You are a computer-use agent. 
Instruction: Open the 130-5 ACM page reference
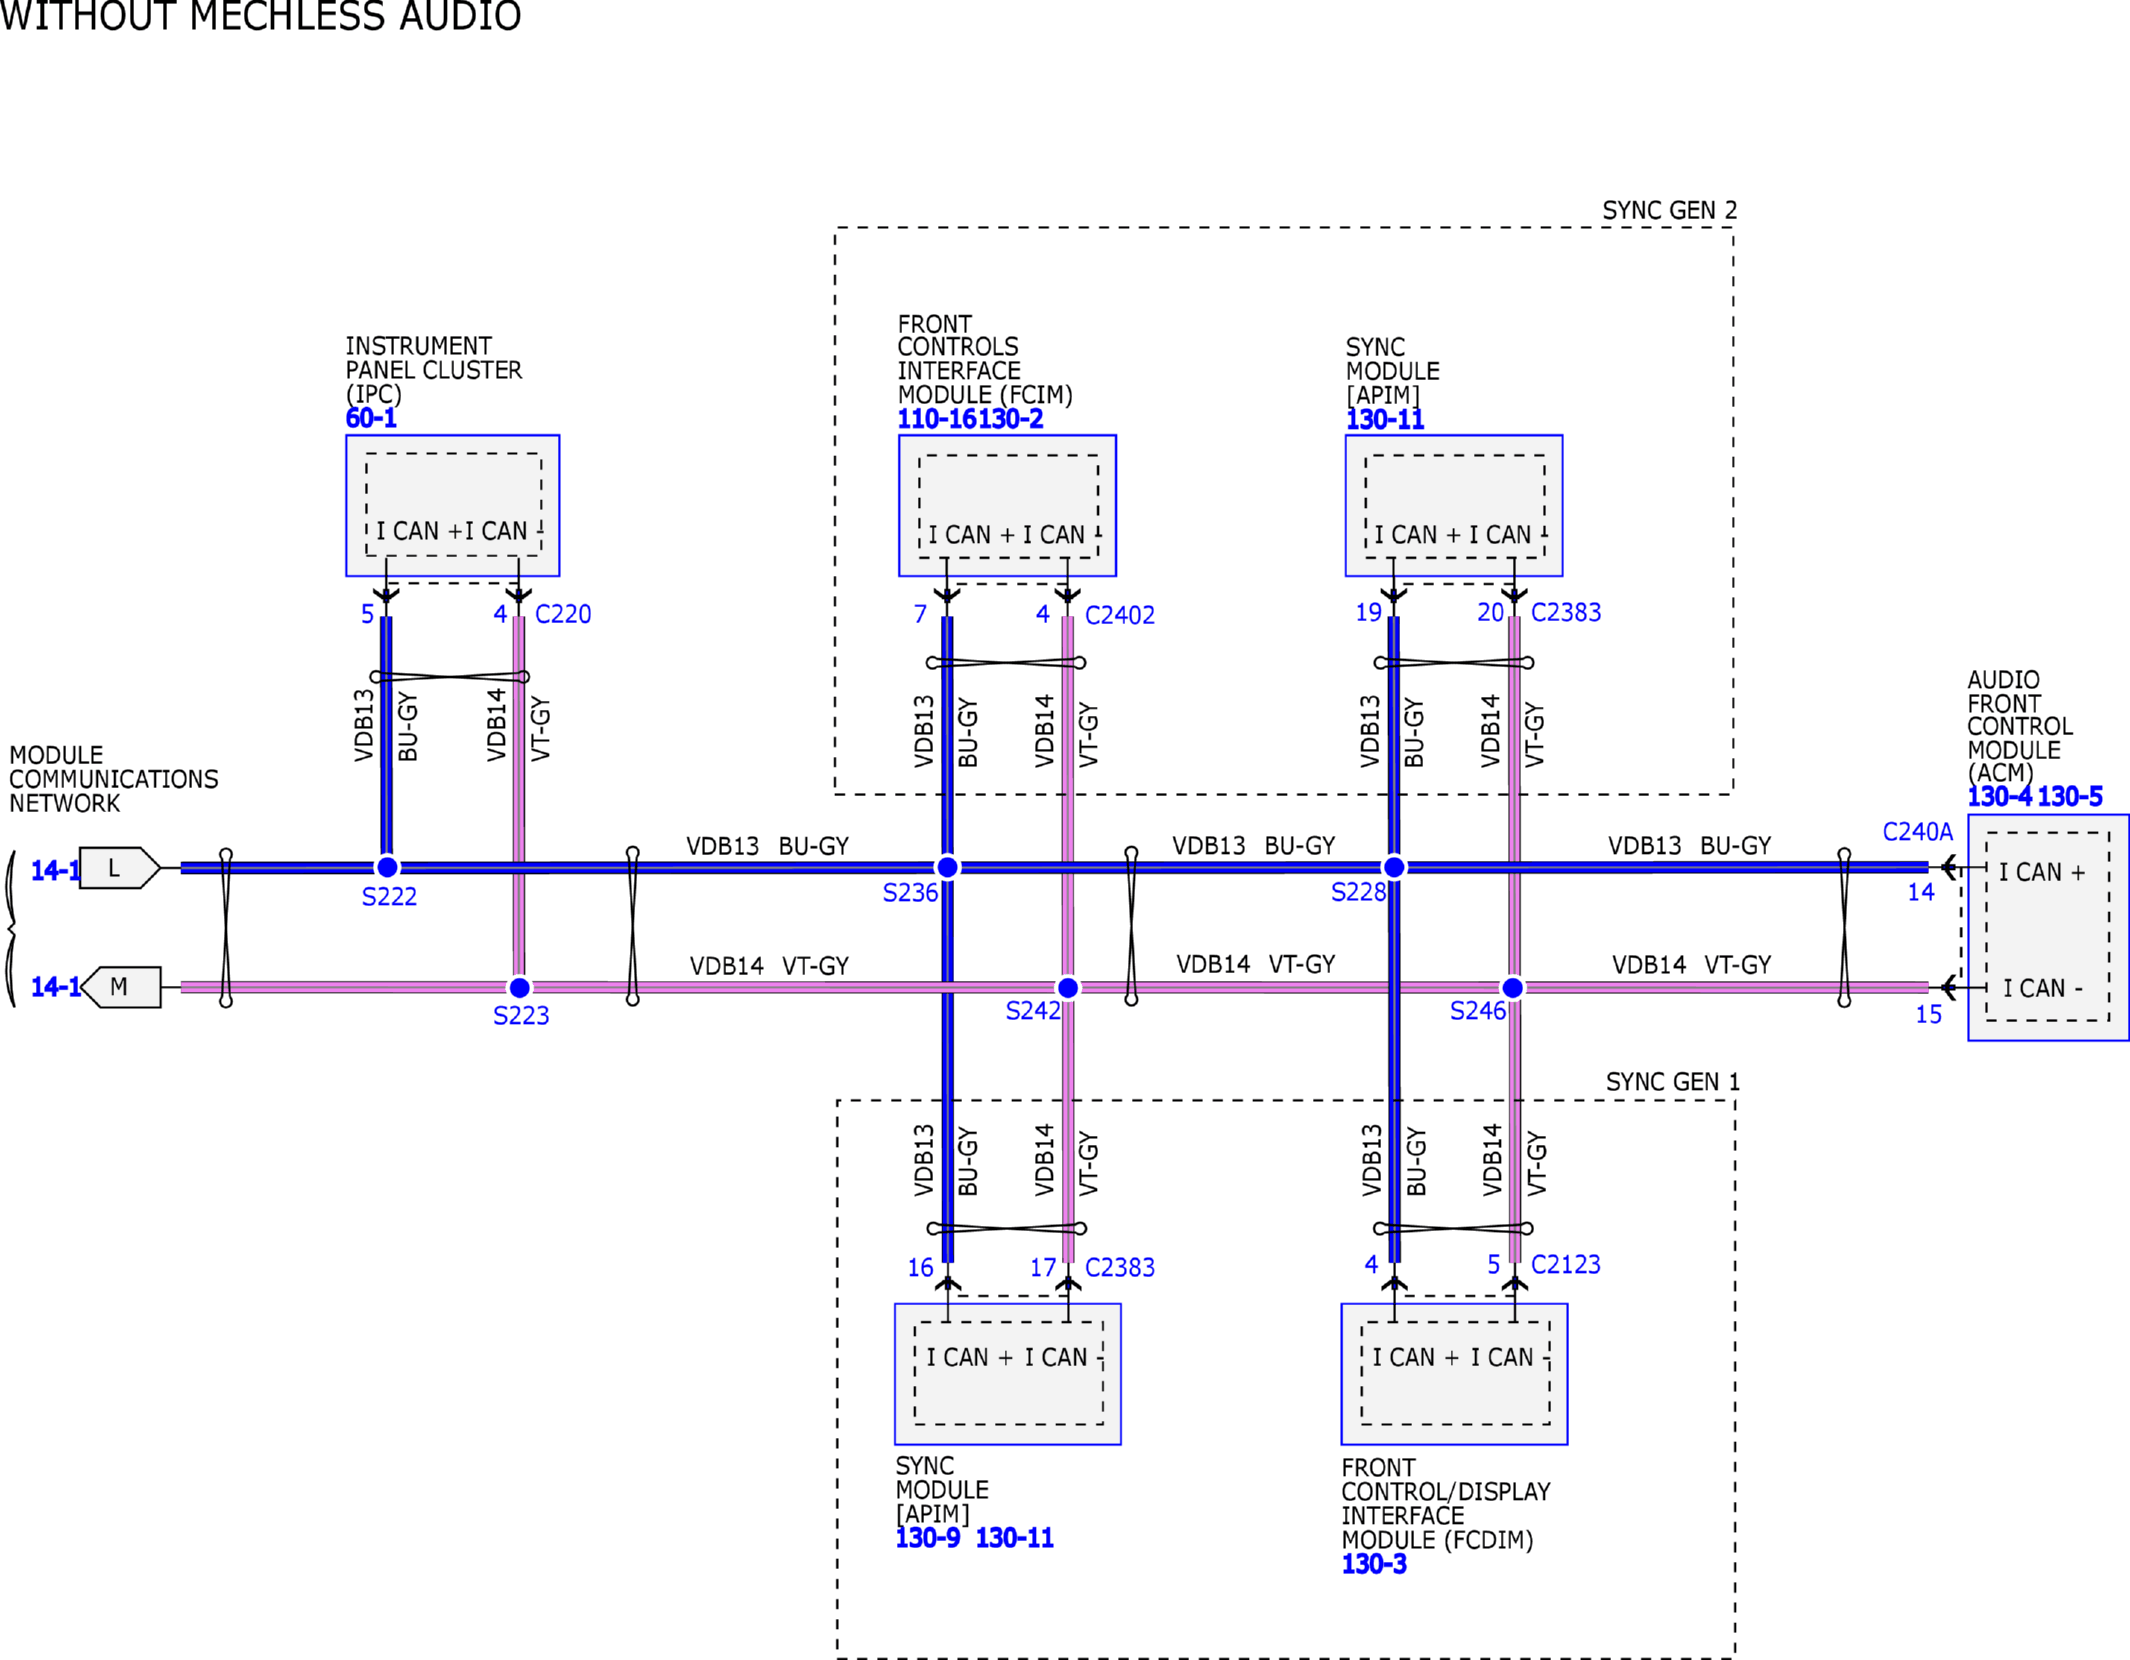pyautogui.click(x=2070, y=797)
